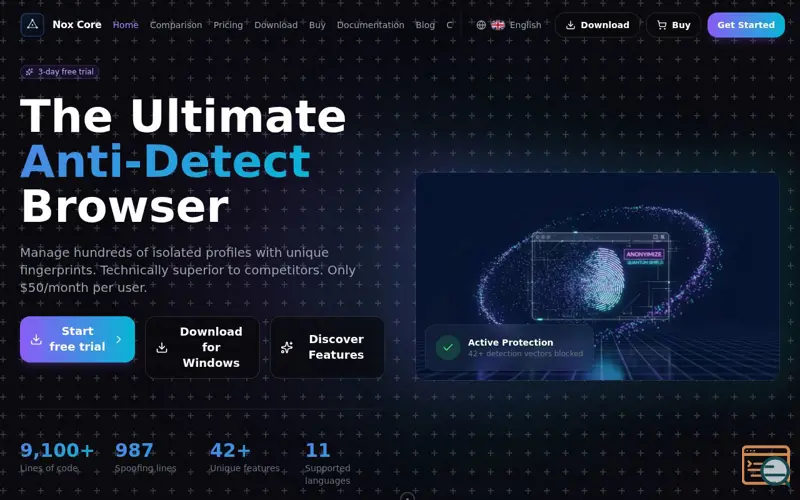Image resolution: width=800 pixels, height=500 pixels.
Task: Open the Pricing nav link
Action: [228, 25]
